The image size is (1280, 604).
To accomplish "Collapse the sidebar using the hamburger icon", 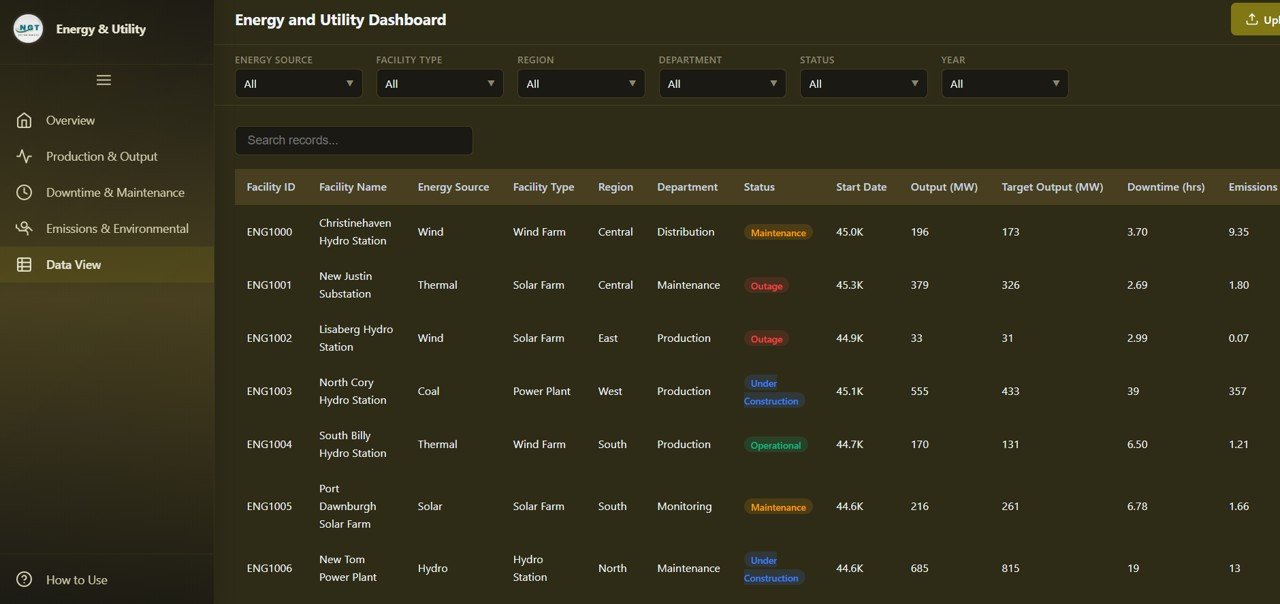I will click(103, 80).
